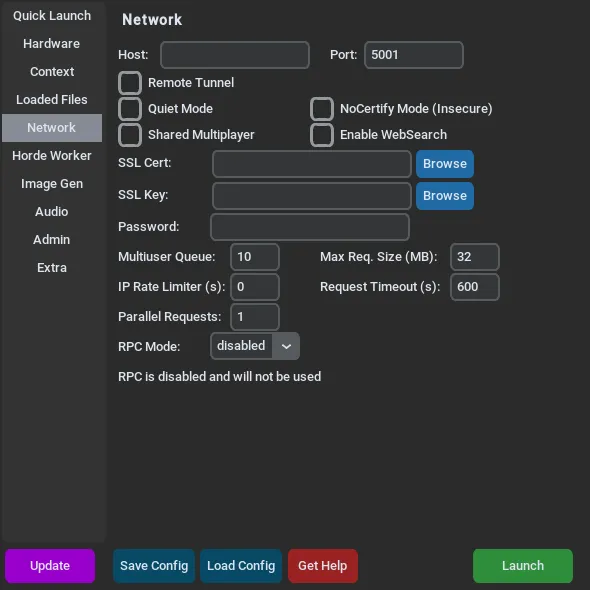Screen dimensions: 590x590
Task: Edit the Request Timeout (s) value
Action: 475,287
